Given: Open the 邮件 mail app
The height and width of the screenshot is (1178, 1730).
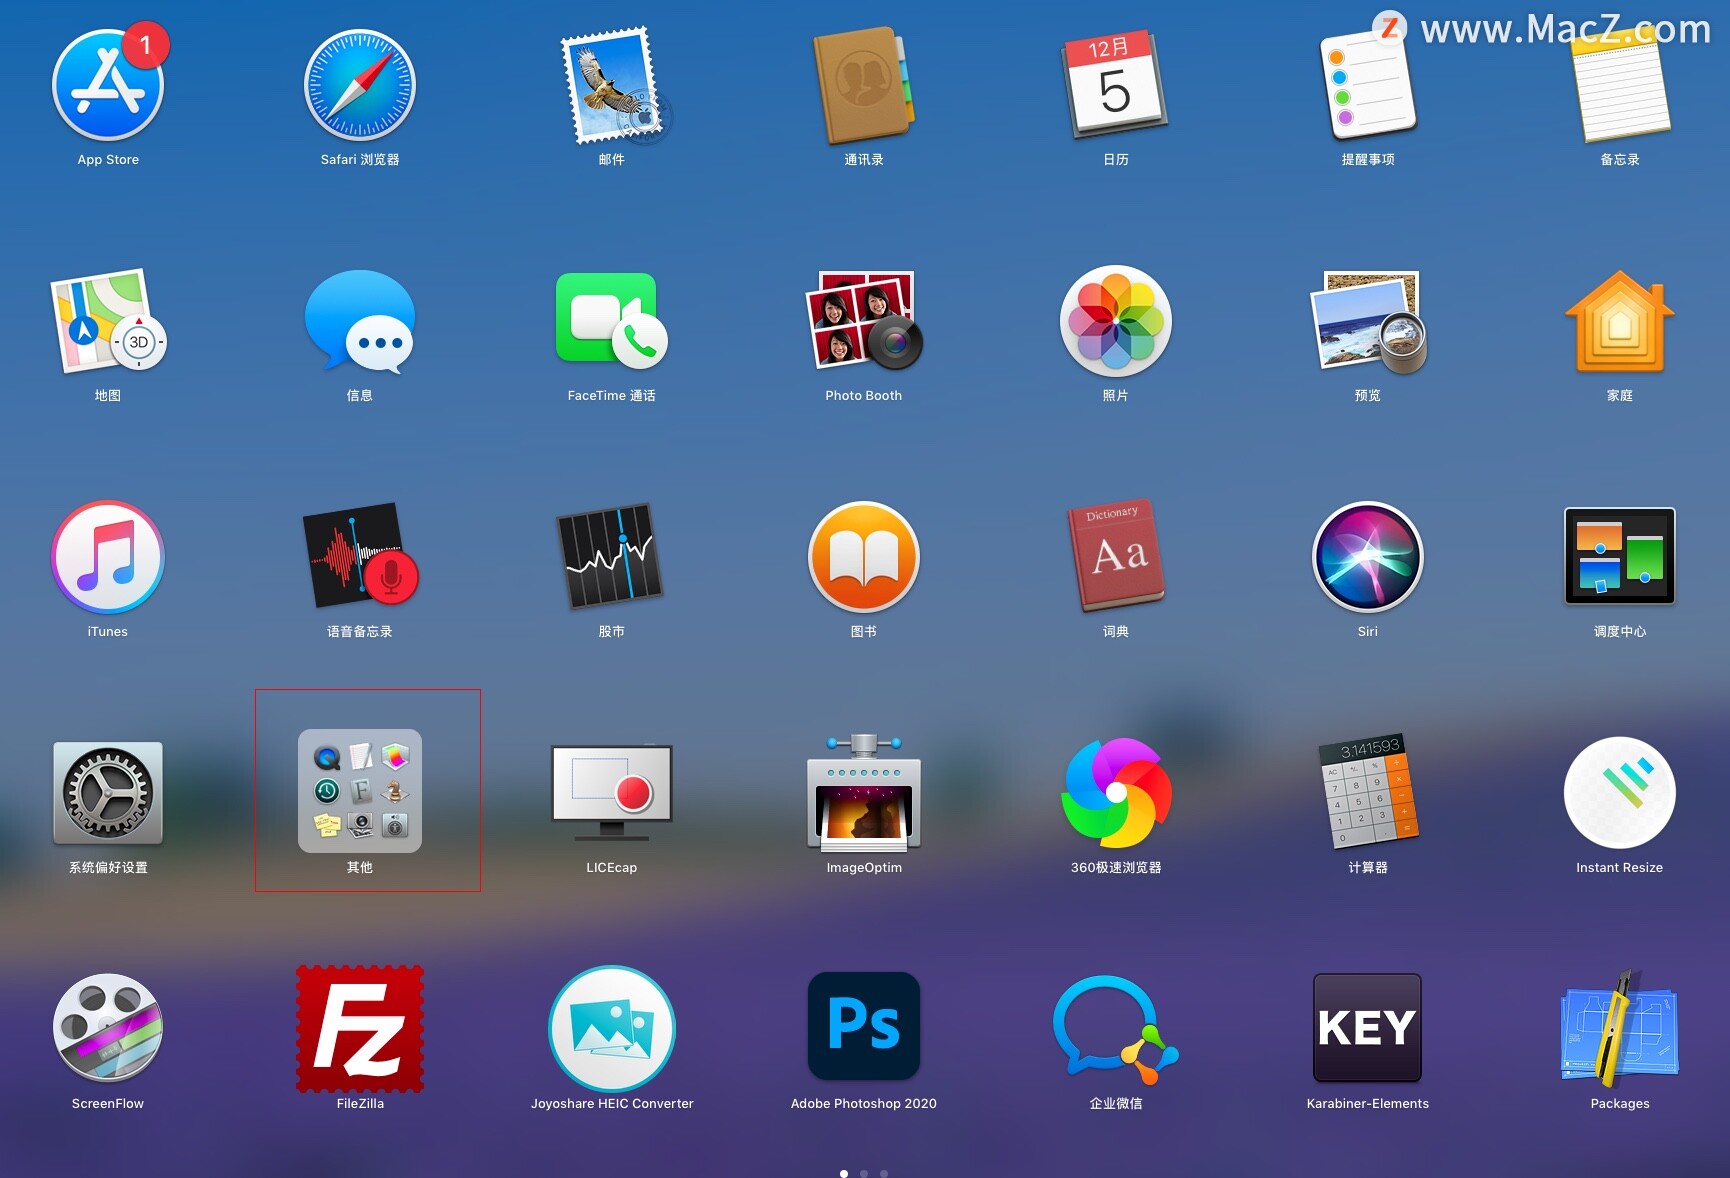Looking at the screenshot, I should click(612, 85).
